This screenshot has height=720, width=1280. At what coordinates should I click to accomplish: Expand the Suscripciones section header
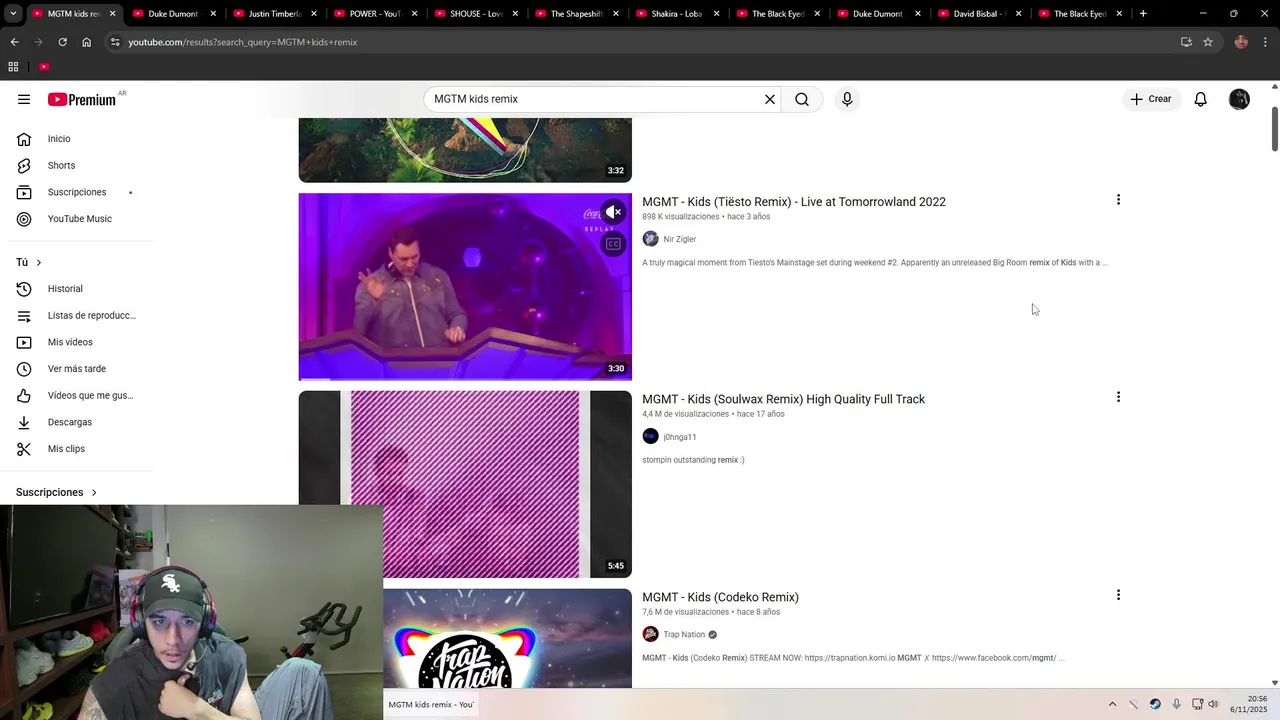(x=57, y=492)
